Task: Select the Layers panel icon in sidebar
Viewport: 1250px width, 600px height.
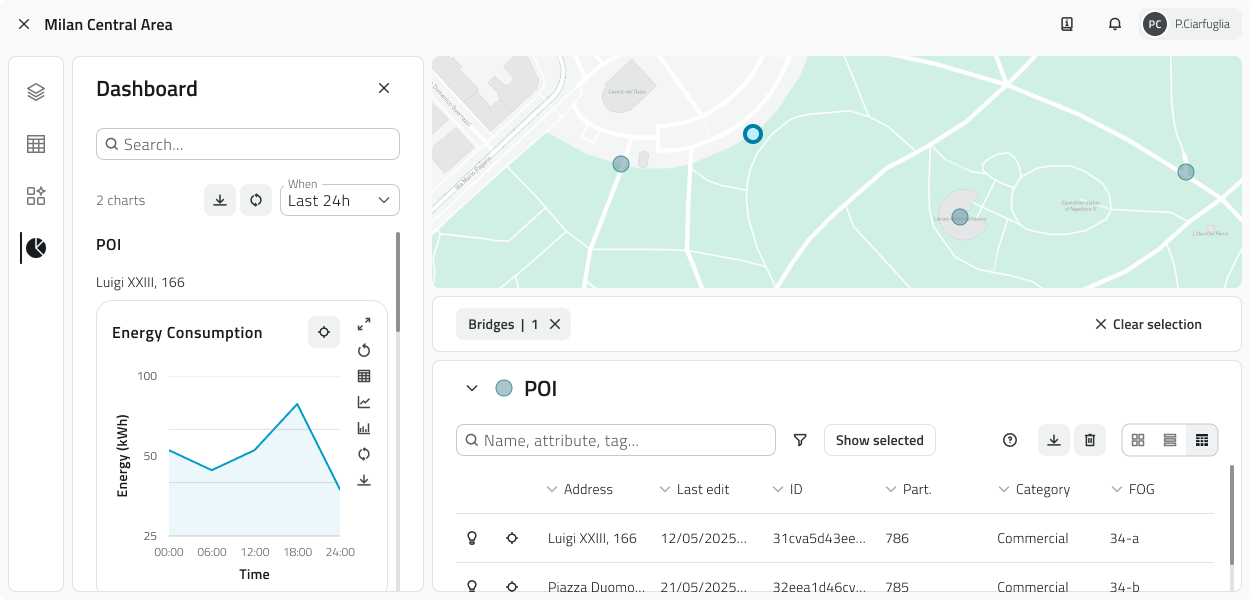Action: [36, 91]
